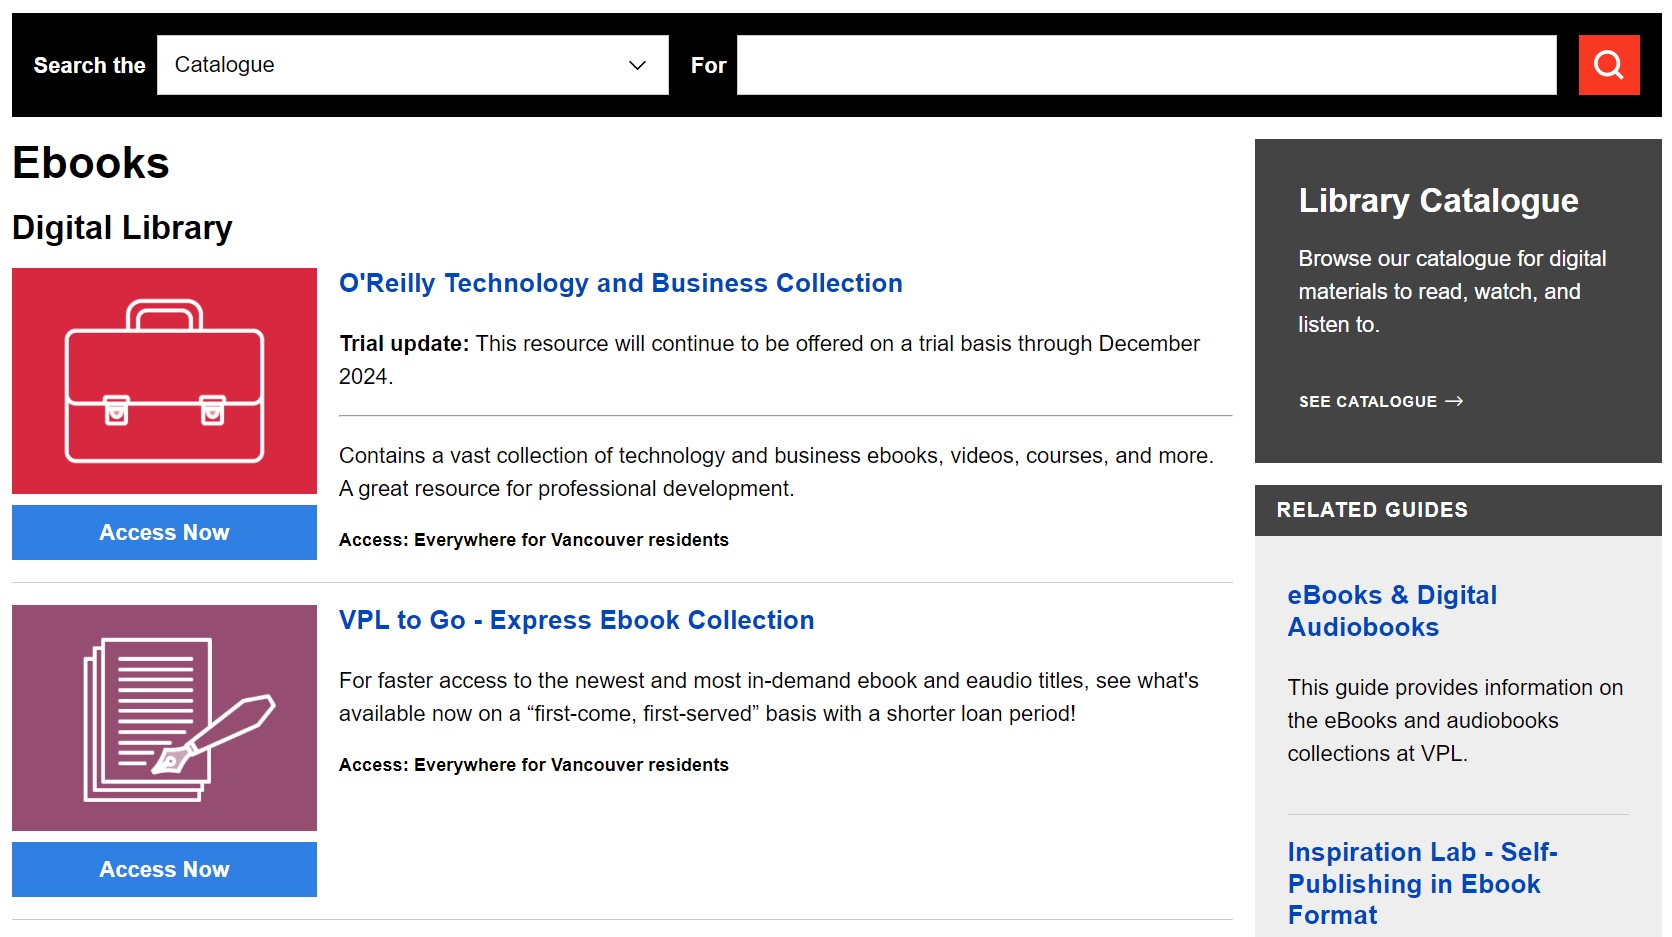Click the Ebooks page heading
Image resolution: width=1672 pixels, height=937 pixels.
click(90, 162)
